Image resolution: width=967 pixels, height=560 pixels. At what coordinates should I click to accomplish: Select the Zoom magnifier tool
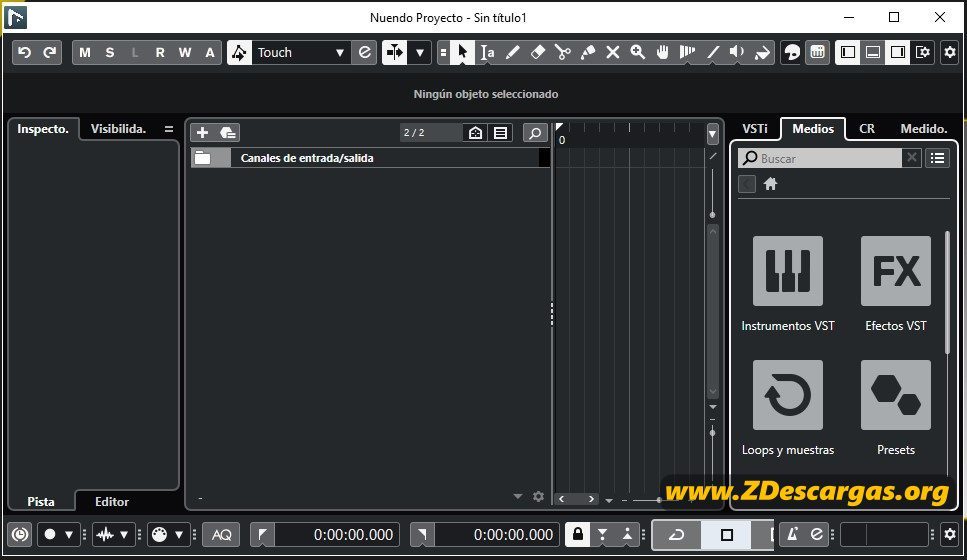[638, 52]
